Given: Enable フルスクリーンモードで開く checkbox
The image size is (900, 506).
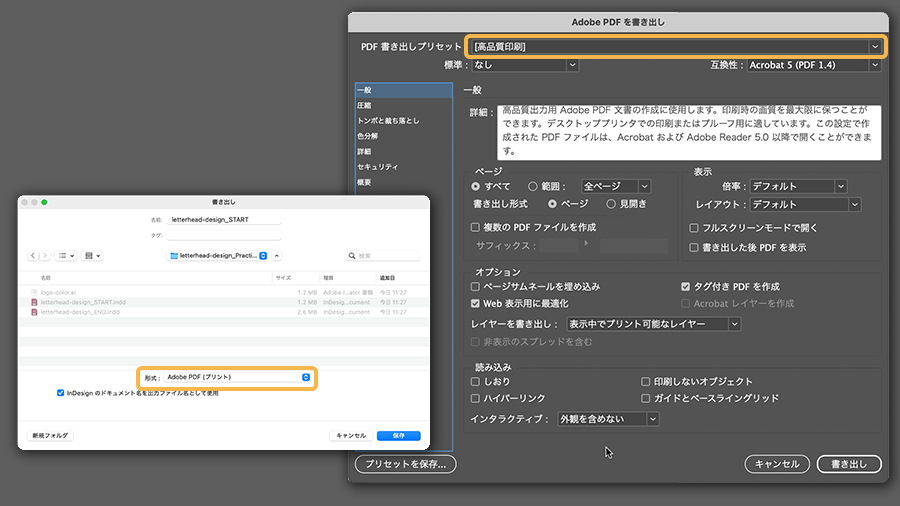Looking at the screenshot, I should tap(693, 228).
